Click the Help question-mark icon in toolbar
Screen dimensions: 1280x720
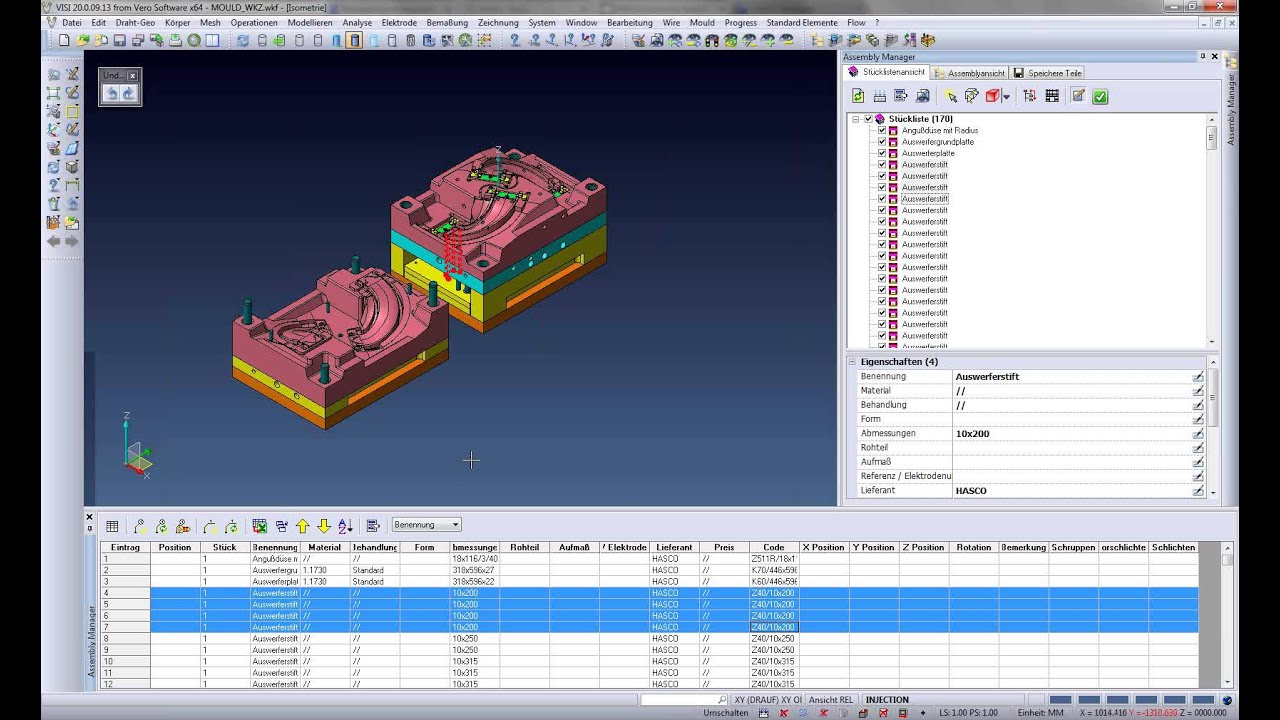click(x=515, y=41)
